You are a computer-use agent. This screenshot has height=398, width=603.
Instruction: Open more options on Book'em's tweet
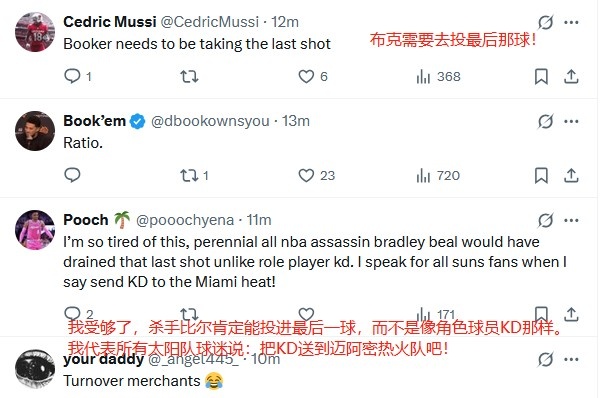point(571,122)
